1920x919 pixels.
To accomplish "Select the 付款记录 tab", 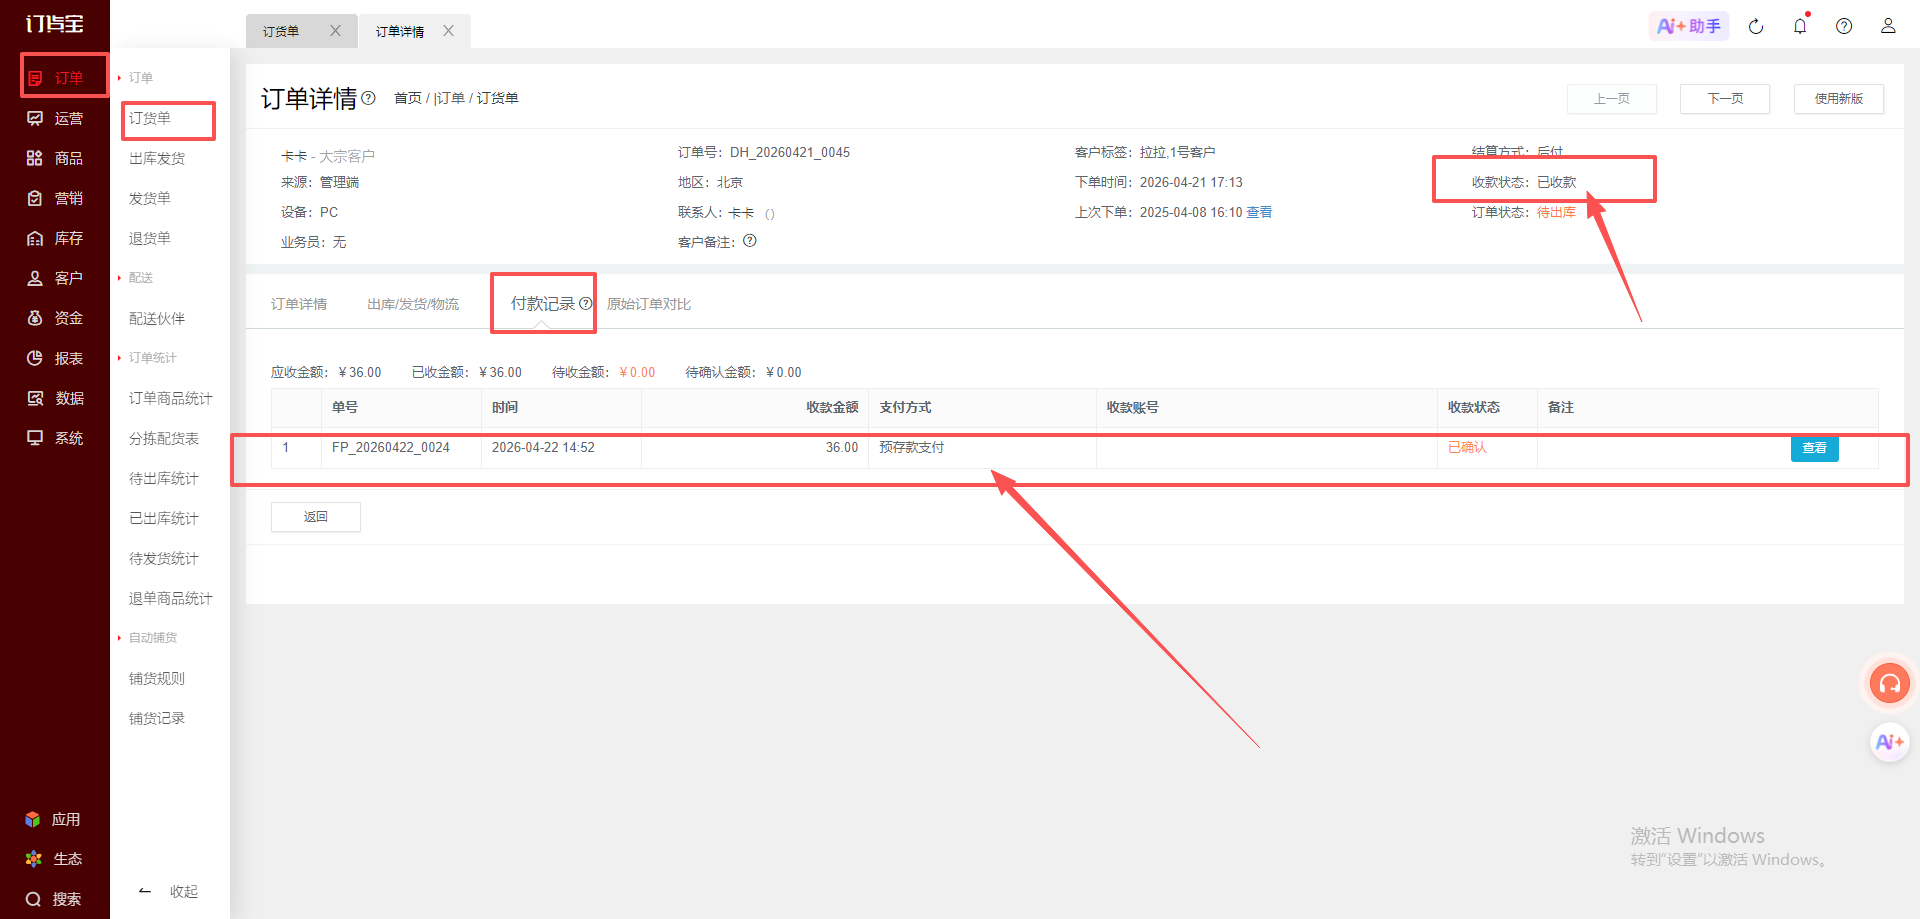I will click(543, 303).
